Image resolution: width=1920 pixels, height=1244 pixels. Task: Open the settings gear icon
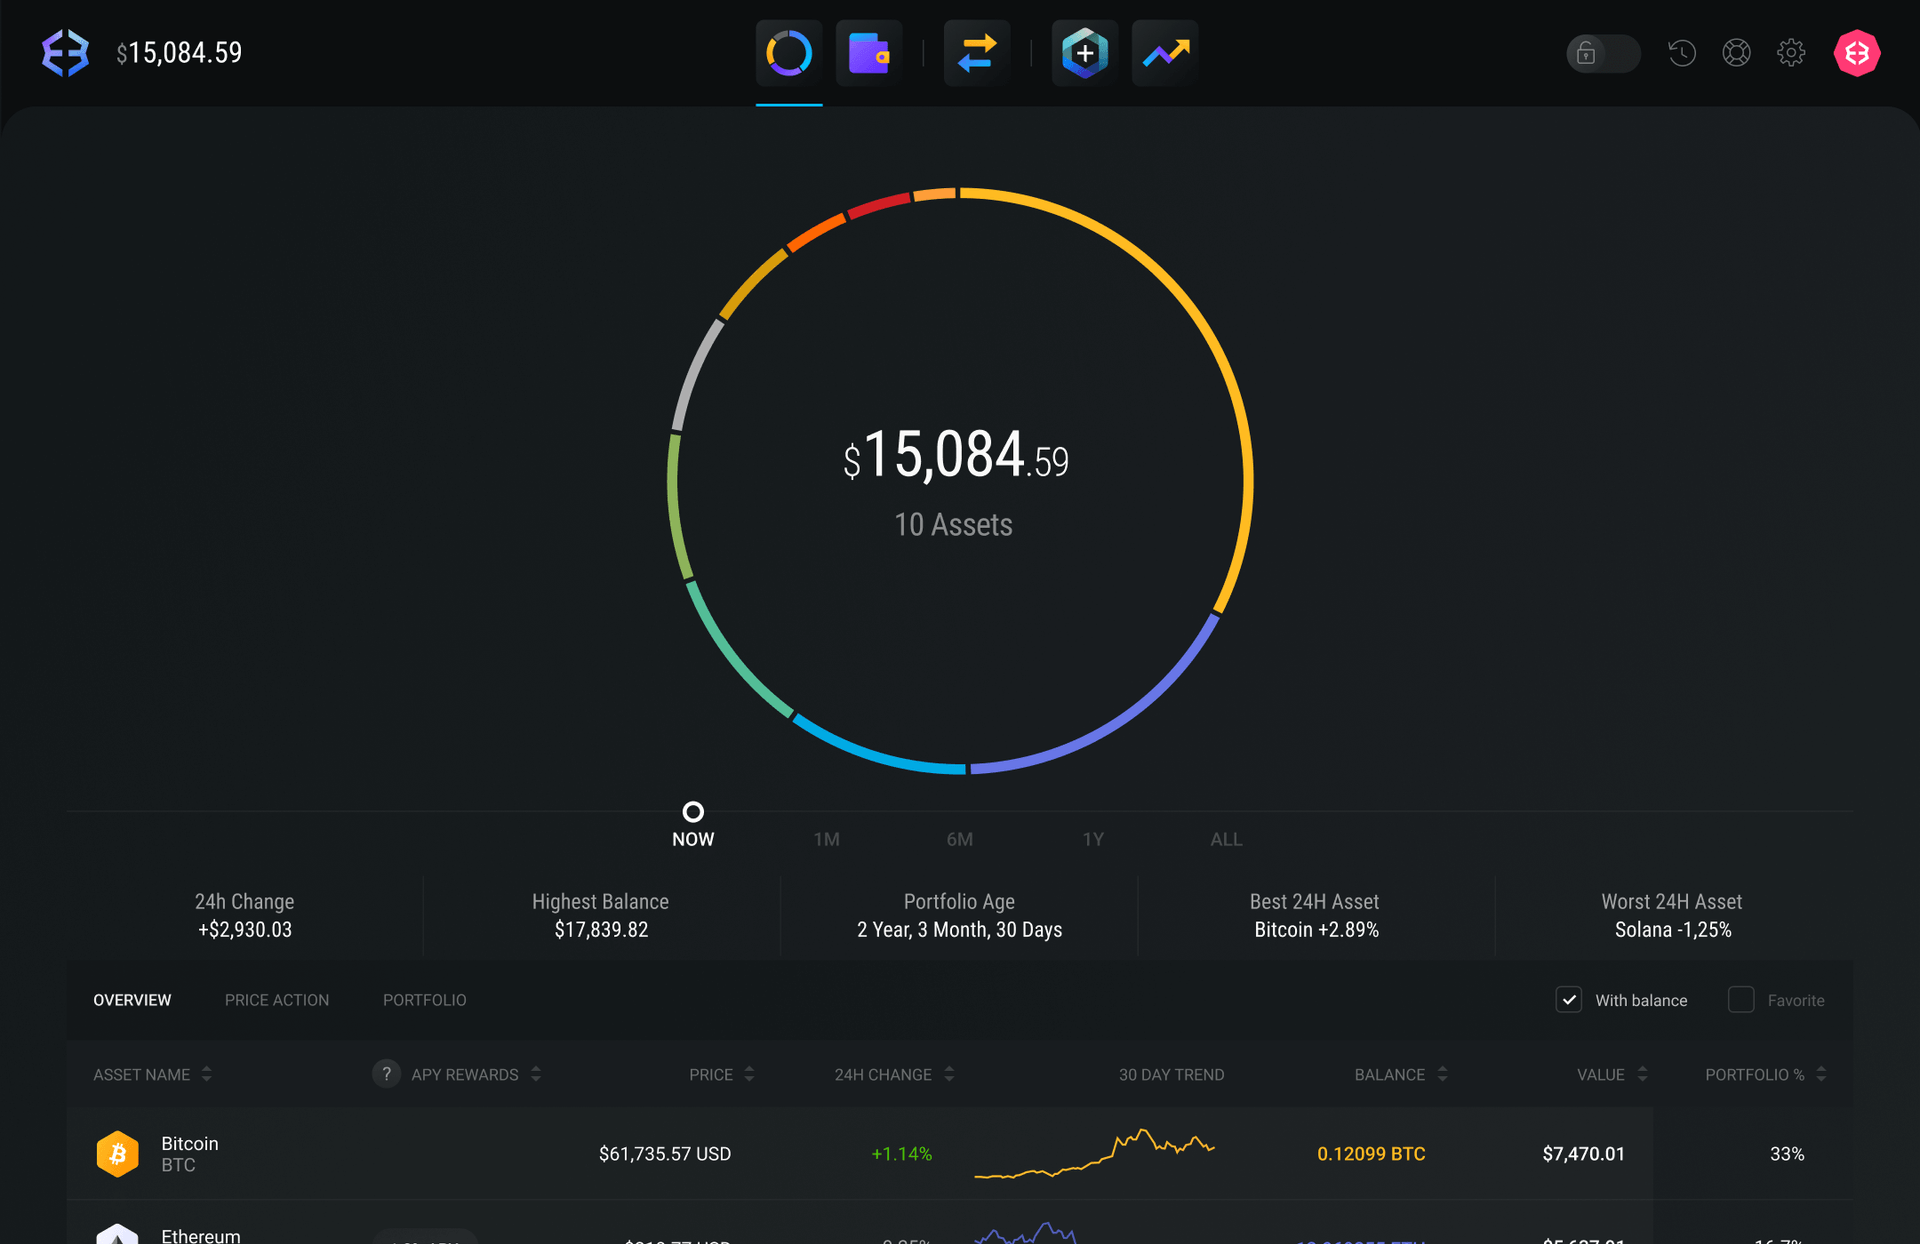click(1790, 53)
